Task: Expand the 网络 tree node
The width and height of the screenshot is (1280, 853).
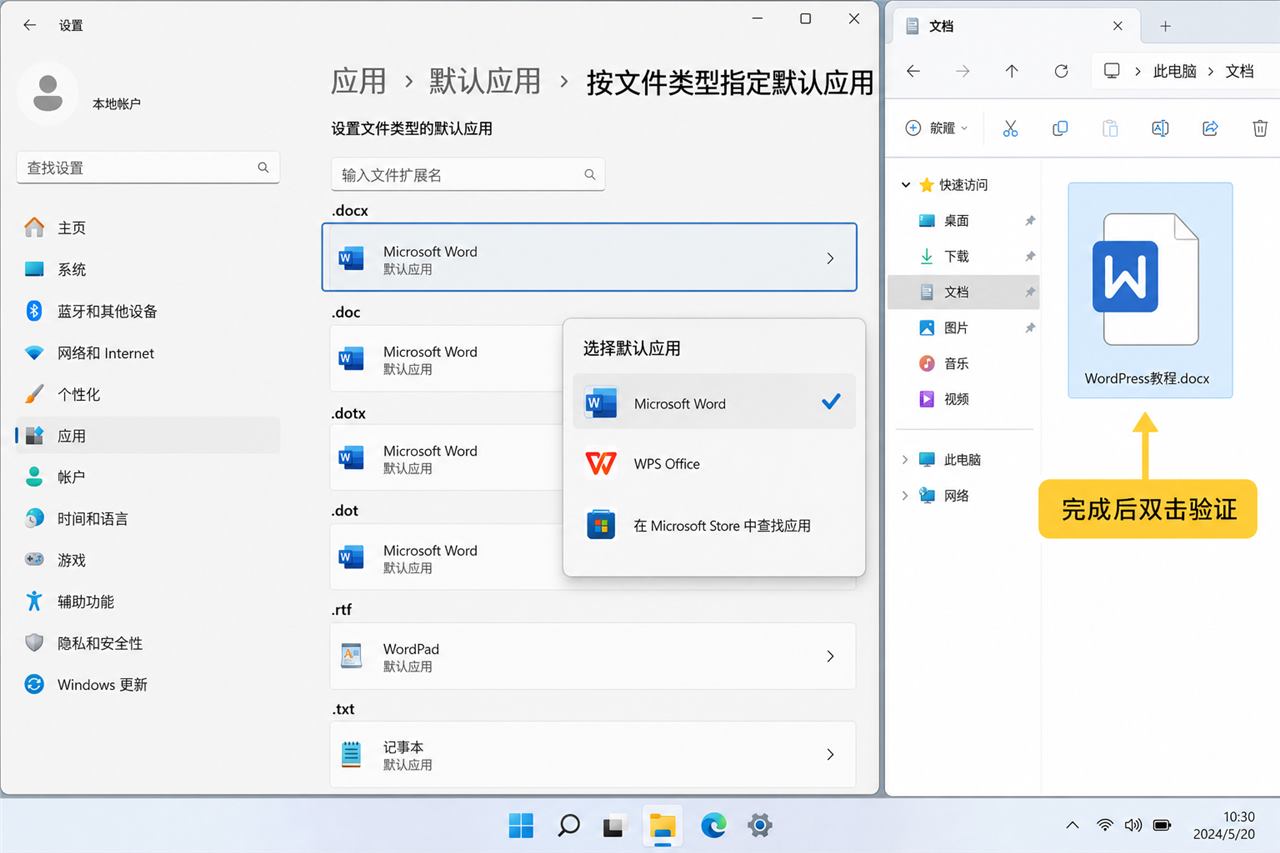Action: [906, 495]
